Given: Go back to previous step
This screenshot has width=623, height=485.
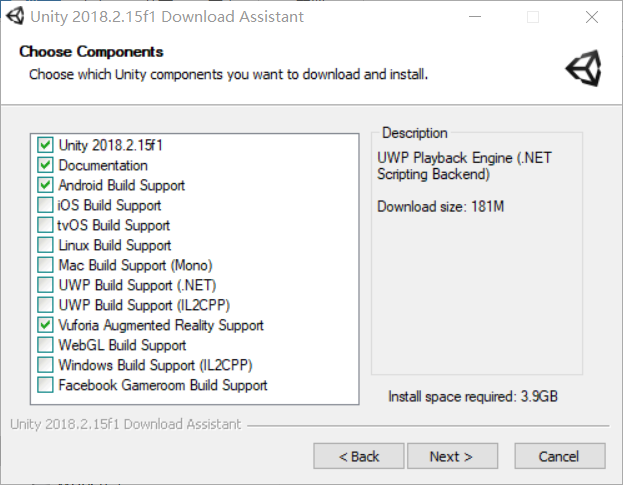Looking at the screenshot, I should point(359,456).
